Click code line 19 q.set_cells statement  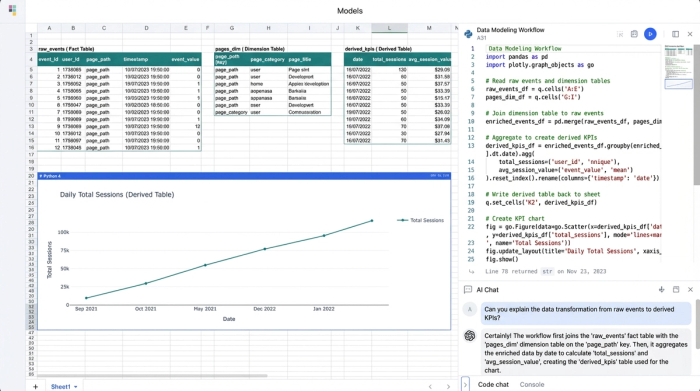tap(541, 202)
